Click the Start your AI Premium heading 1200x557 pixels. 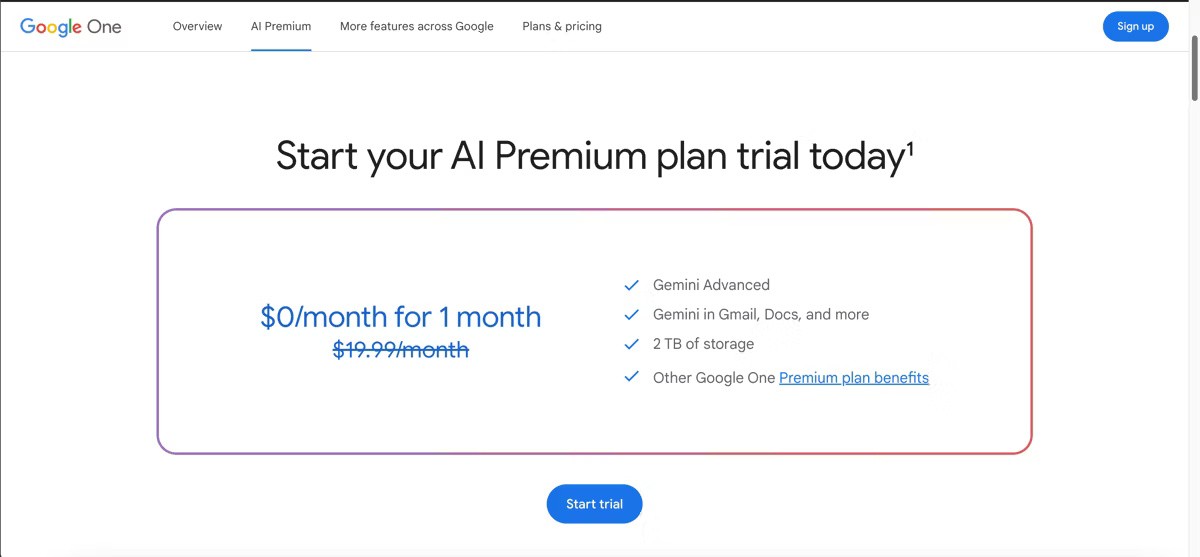[x=589, y=157]
